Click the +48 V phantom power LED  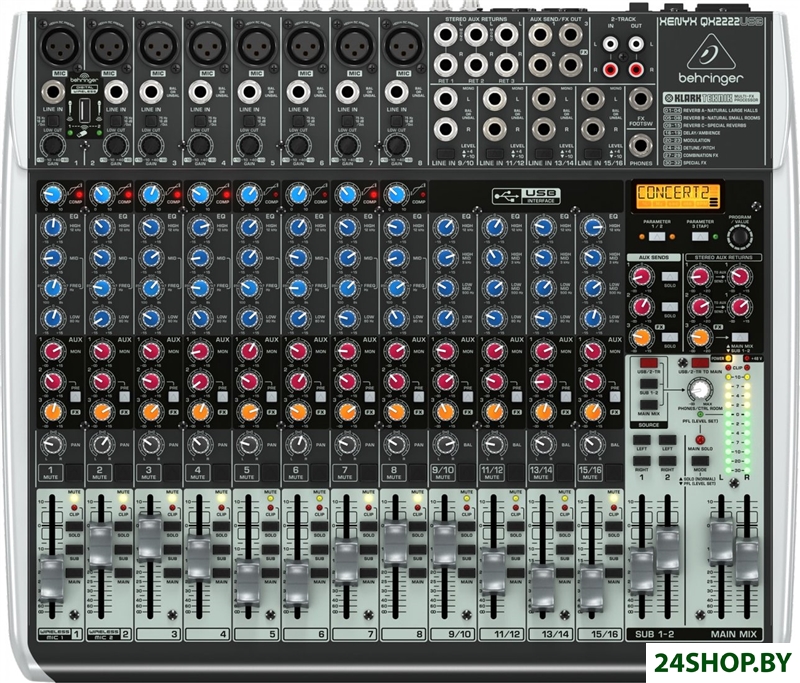[747, 358]
